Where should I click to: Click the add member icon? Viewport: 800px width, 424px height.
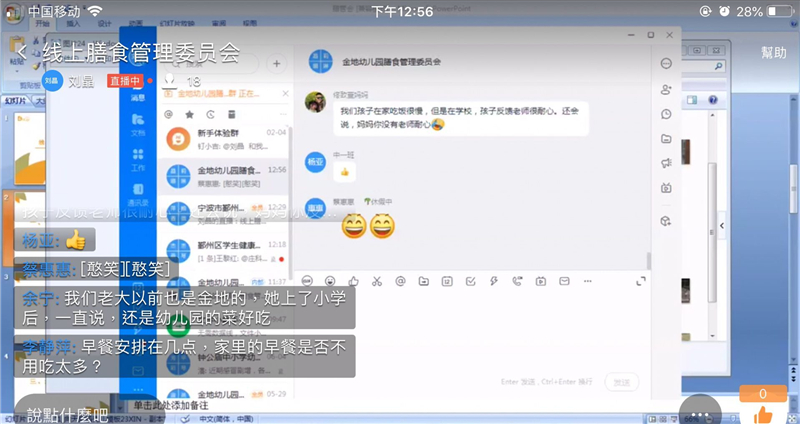666,89
